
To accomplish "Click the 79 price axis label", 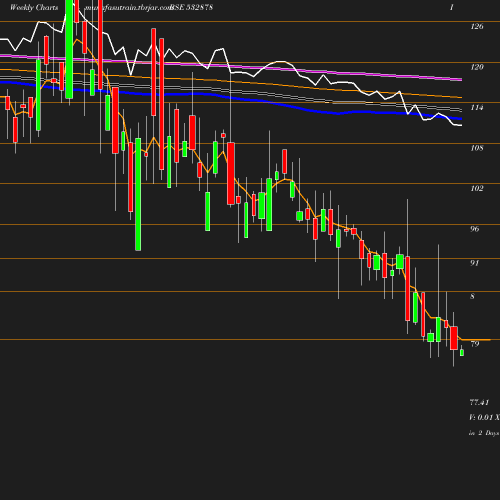I will pyautogui.click(x=475, y=344).
